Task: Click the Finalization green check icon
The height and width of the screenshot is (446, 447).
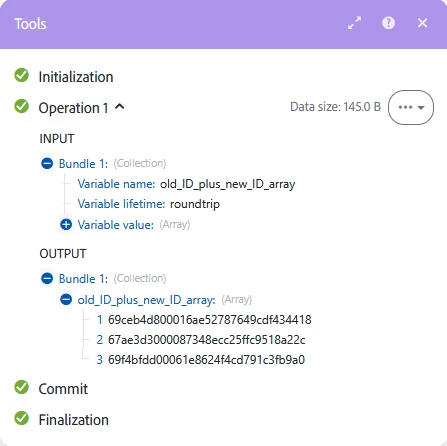Action: point(22,418)
